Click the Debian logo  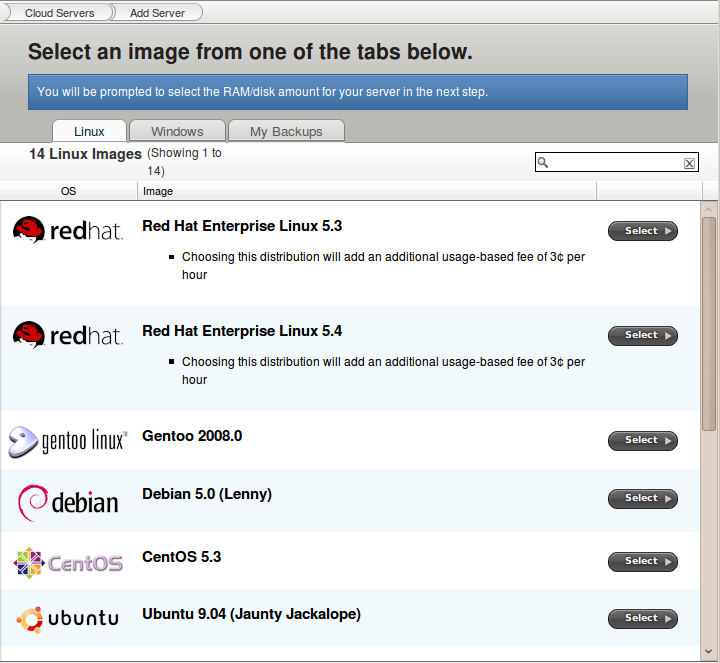click(x=68, y=503)
